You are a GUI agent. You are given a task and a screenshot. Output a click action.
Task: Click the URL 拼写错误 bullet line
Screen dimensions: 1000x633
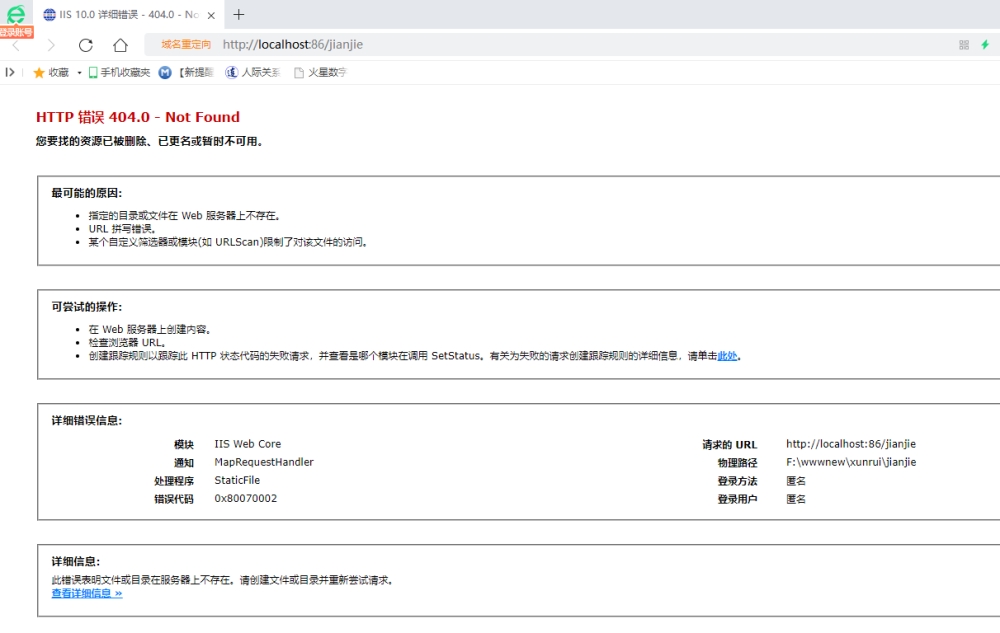[122, 229]
